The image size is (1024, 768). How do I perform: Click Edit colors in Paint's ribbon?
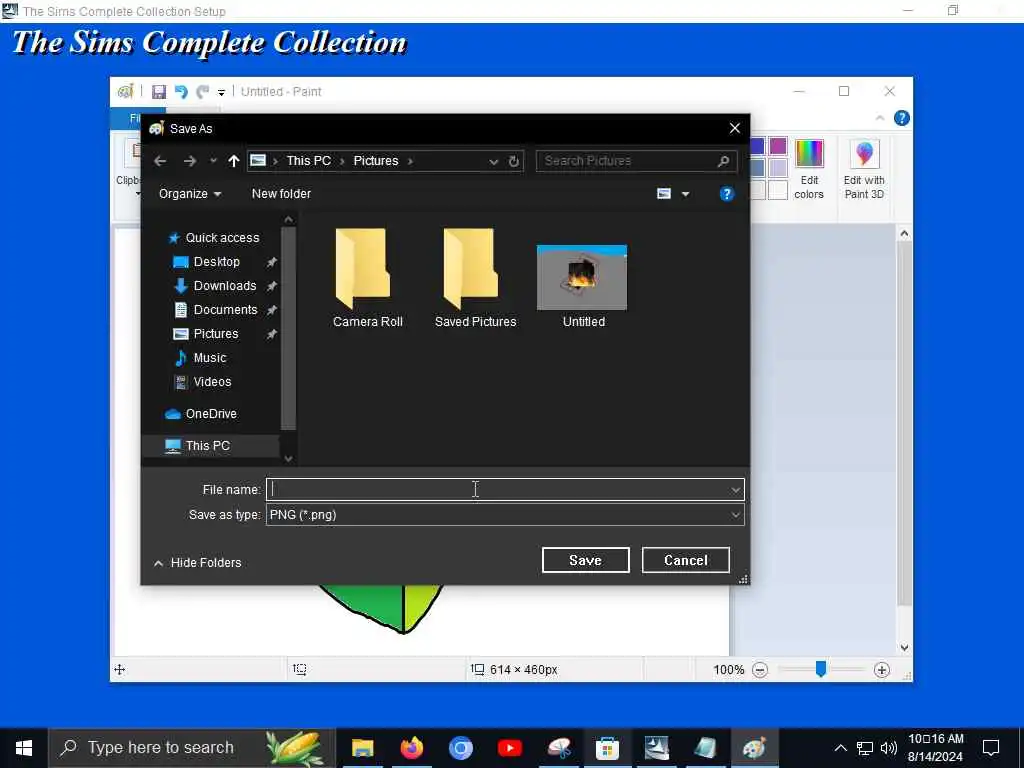click(809, 170)
